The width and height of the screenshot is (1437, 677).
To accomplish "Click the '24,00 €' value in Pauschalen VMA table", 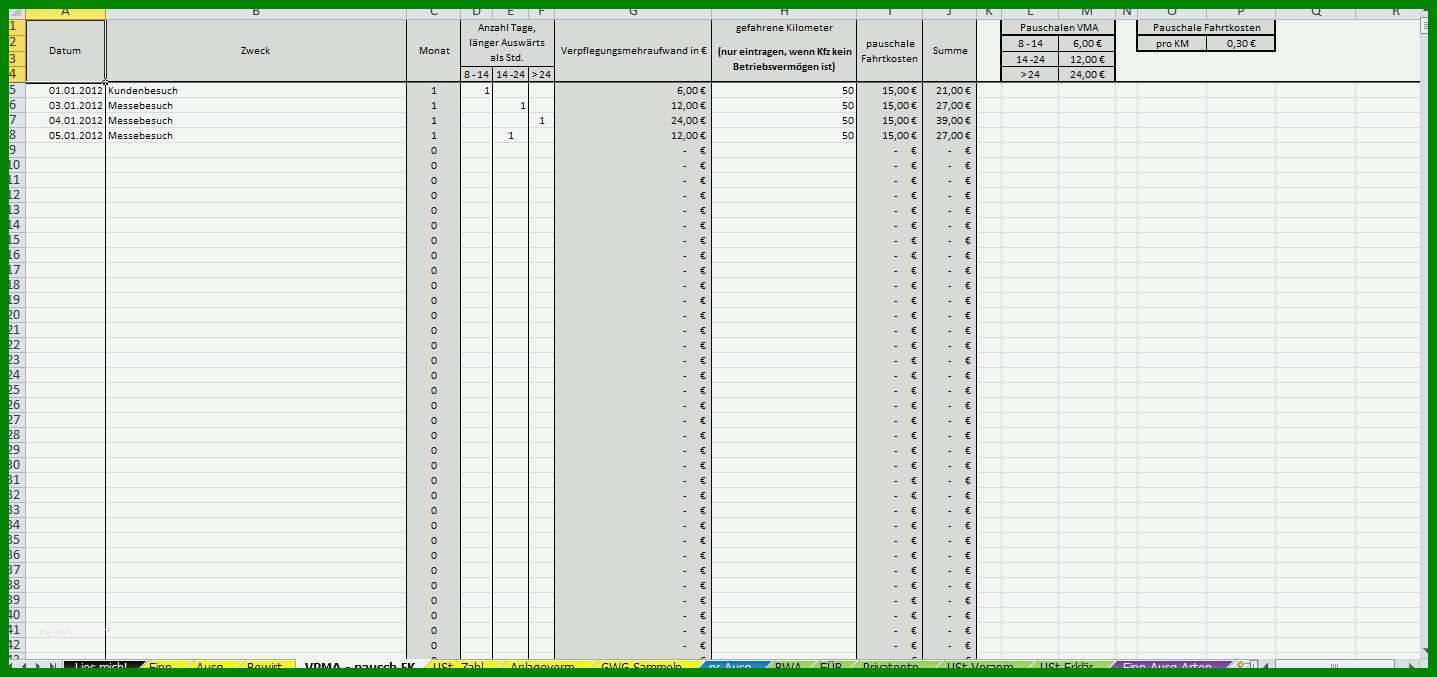I will 1086,74.
